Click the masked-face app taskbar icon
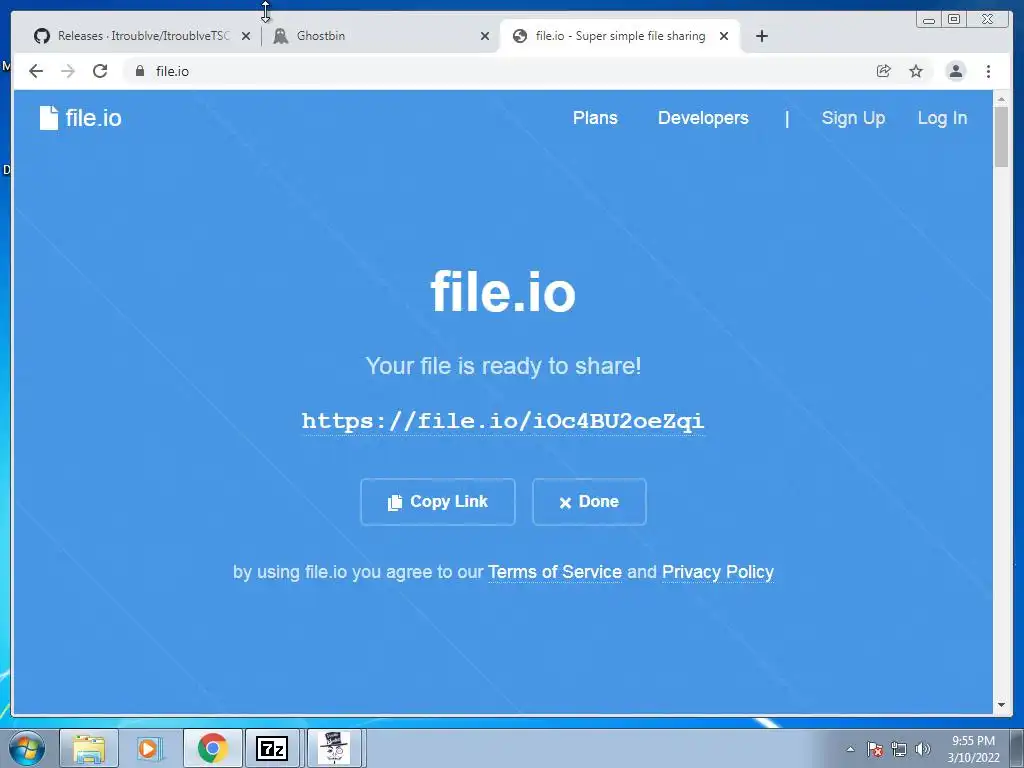 pos(334,748)
